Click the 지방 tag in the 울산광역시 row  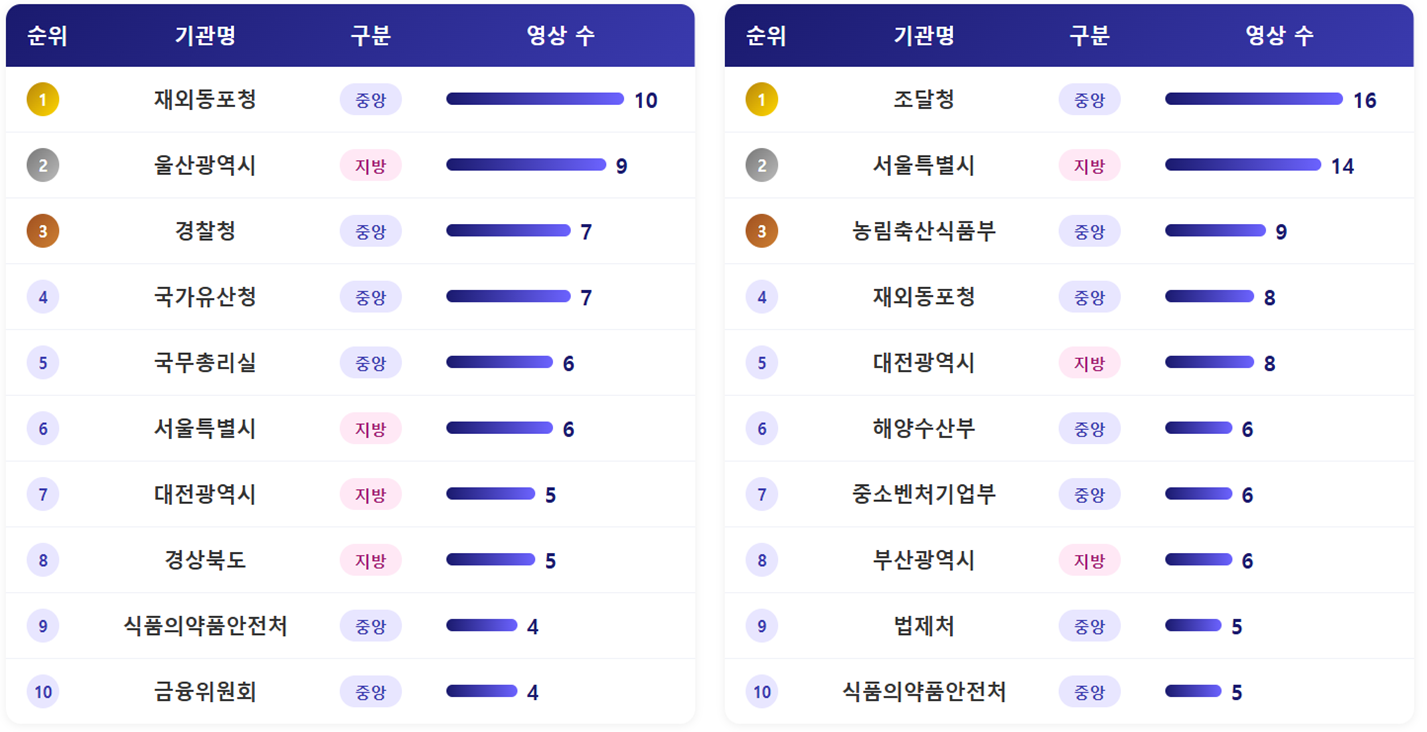[x=370, y=165]
